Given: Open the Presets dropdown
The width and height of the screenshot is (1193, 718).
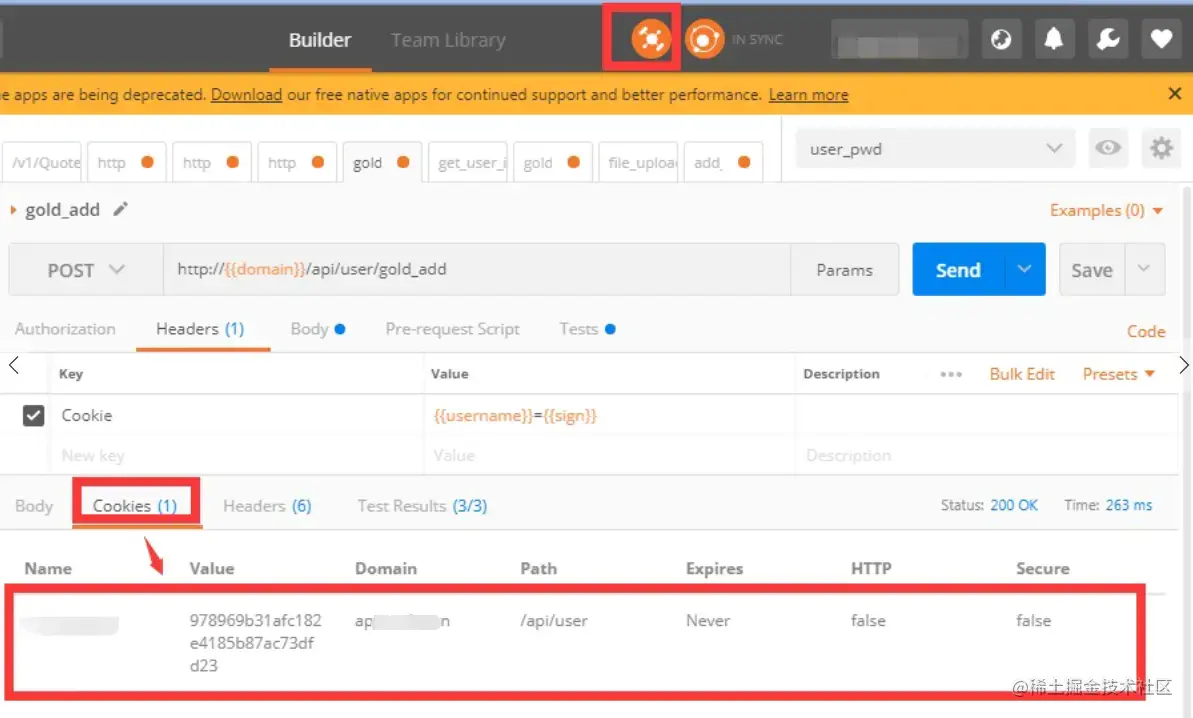Looking at the screenshot, I should tap(1118, 374).
